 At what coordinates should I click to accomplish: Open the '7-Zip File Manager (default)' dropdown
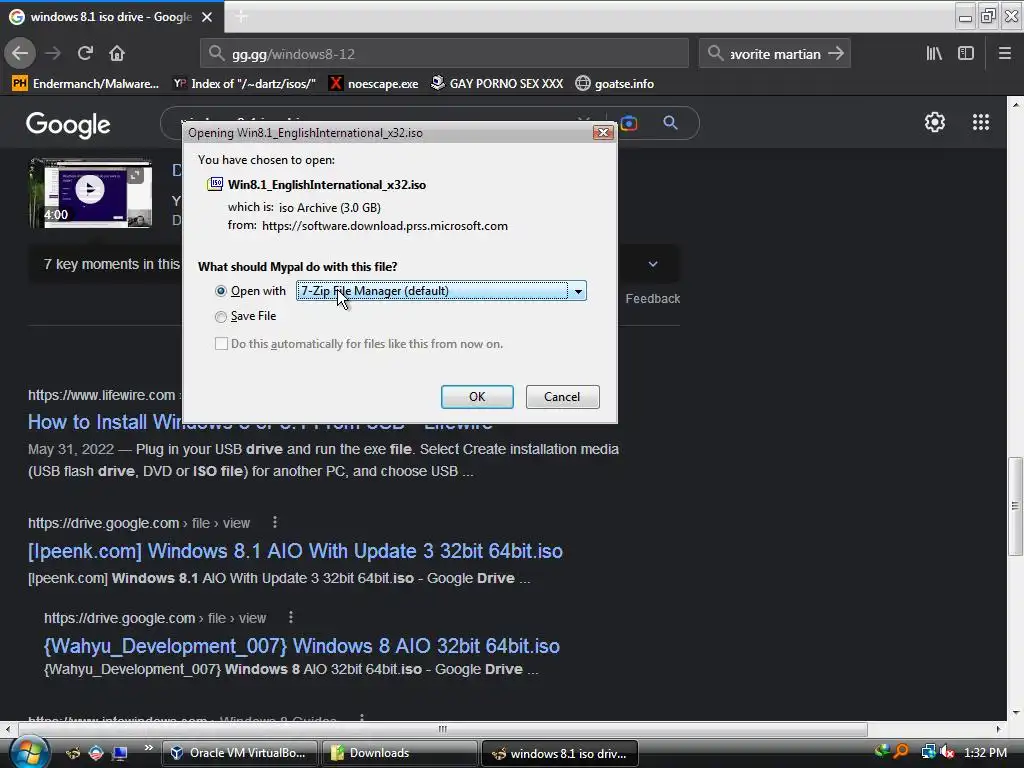441,291
